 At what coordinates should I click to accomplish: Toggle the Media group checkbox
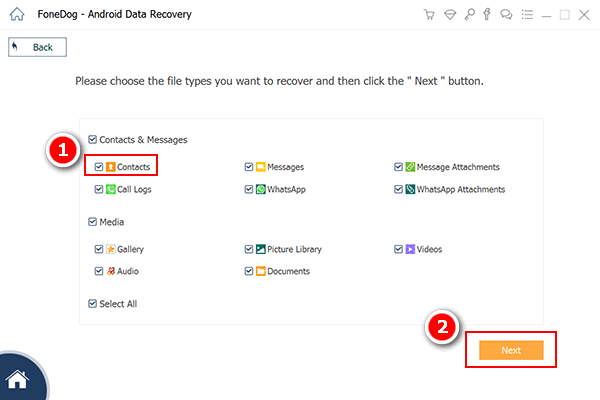click(92, 222)
